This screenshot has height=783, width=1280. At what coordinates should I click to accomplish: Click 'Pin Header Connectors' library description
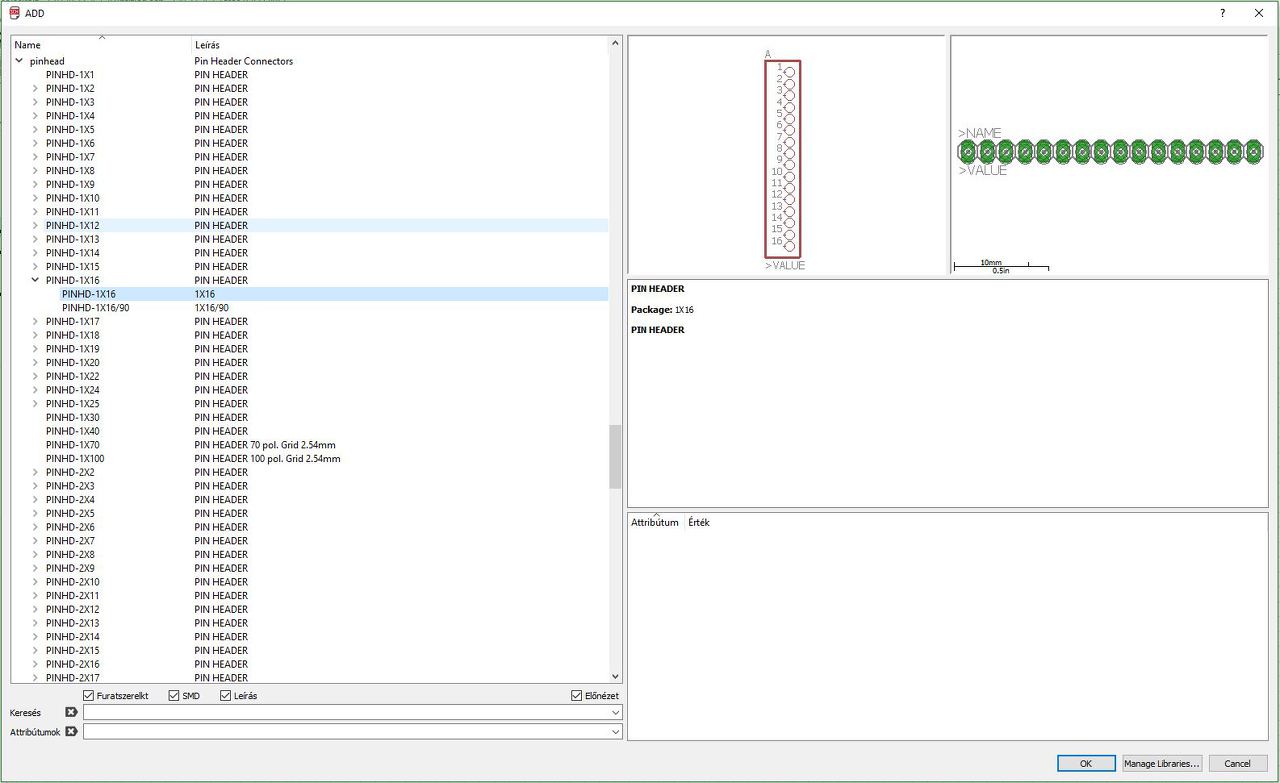coord(244,61)
